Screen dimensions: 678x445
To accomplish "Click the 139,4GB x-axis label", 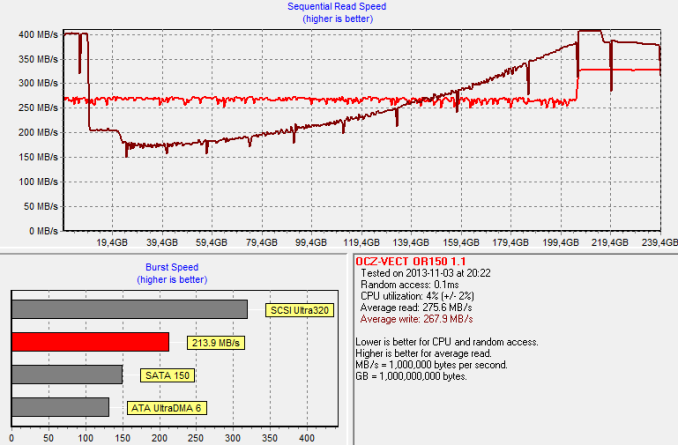I will tap(411, 243).
